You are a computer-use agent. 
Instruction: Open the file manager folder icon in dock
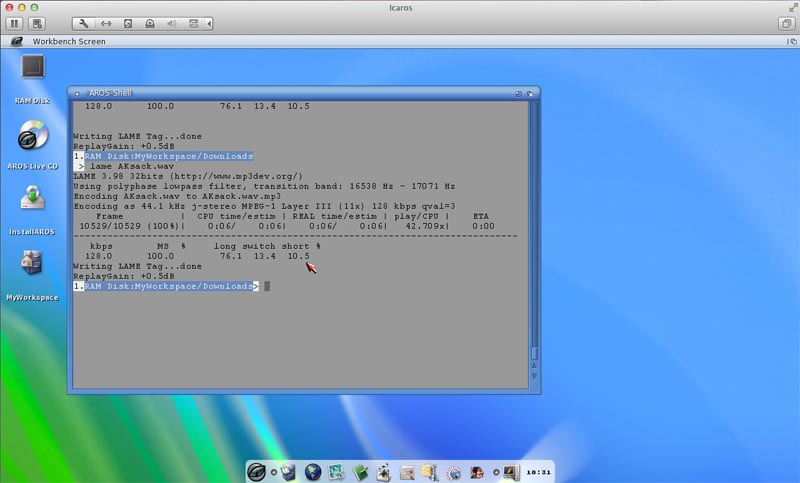407,472
